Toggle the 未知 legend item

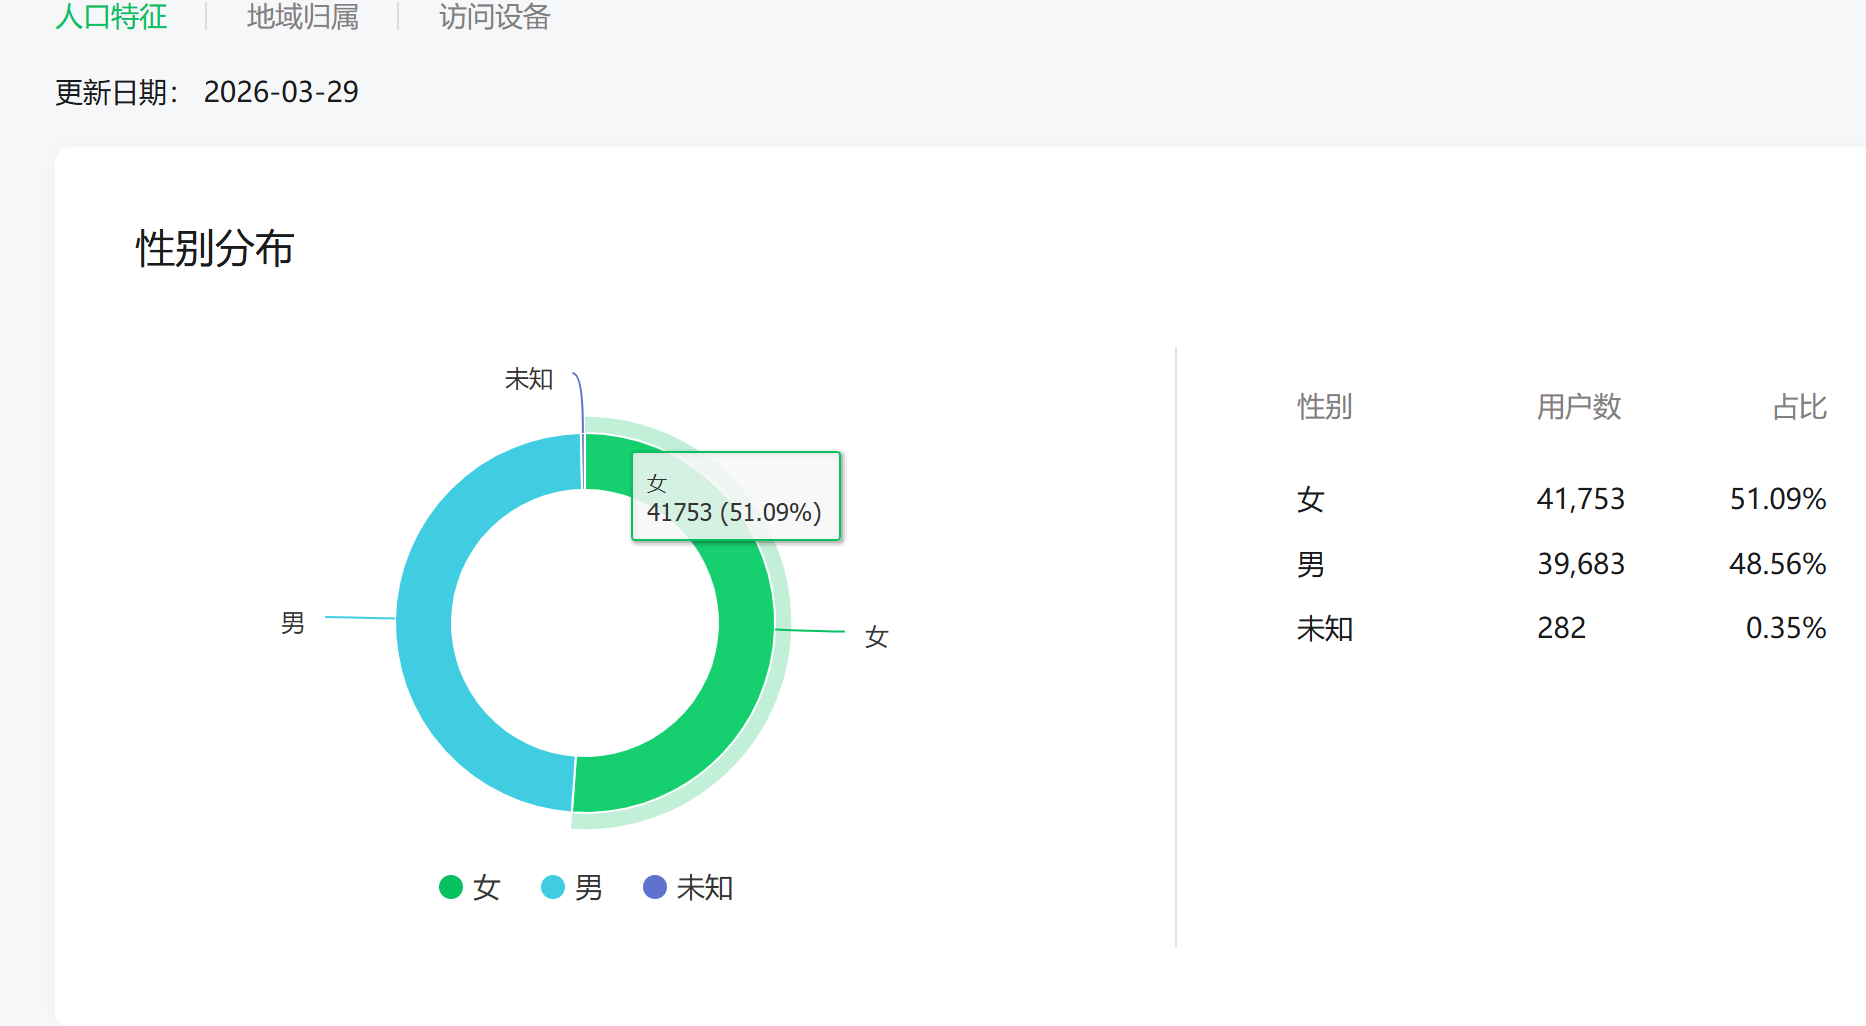click(704, 887)
